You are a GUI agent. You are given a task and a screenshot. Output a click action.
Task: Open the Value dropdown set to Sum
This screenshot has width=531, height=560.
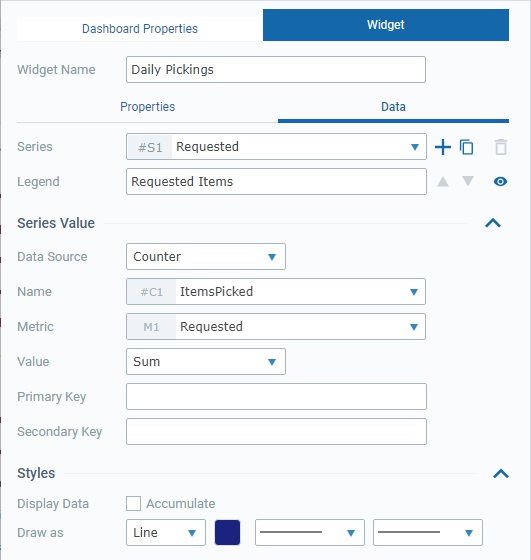(x=206, y=361)
